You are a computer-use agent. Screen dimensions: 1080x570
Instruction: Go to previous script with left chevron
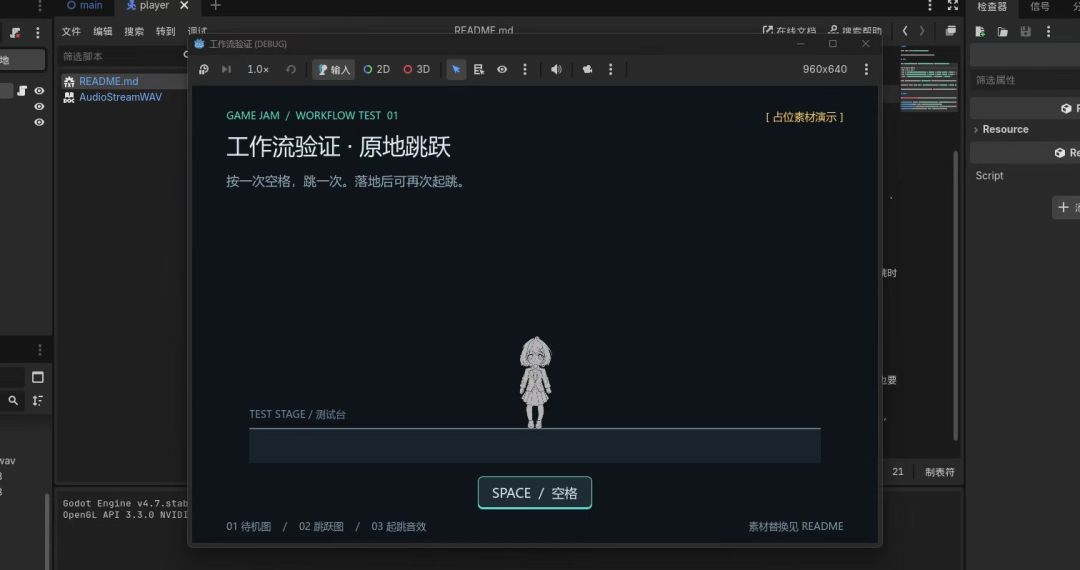point(905,31)
